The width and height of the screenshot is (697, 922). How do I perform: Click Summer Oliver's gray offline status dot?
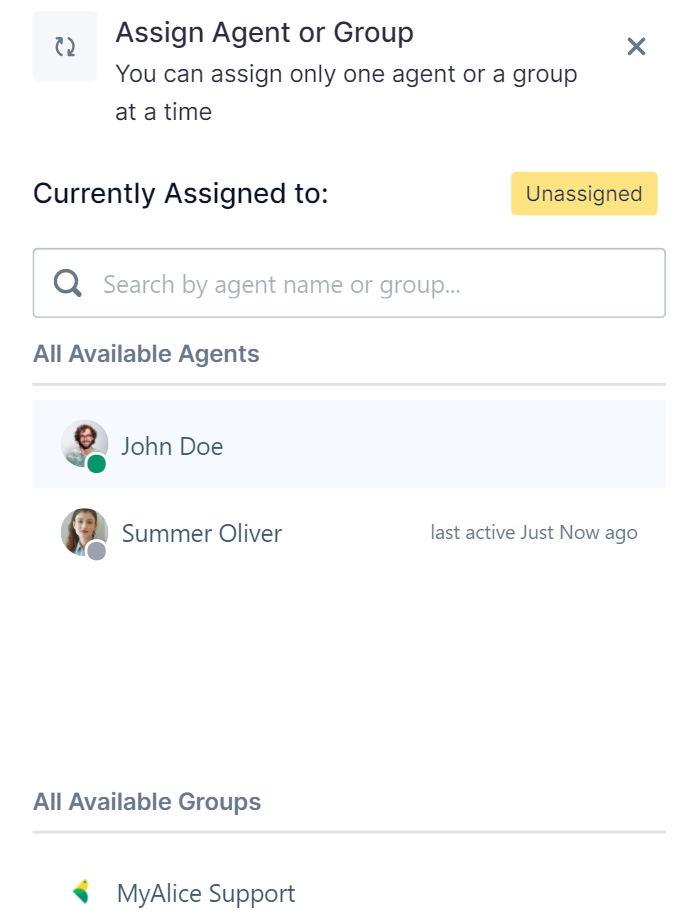(97, 551)
